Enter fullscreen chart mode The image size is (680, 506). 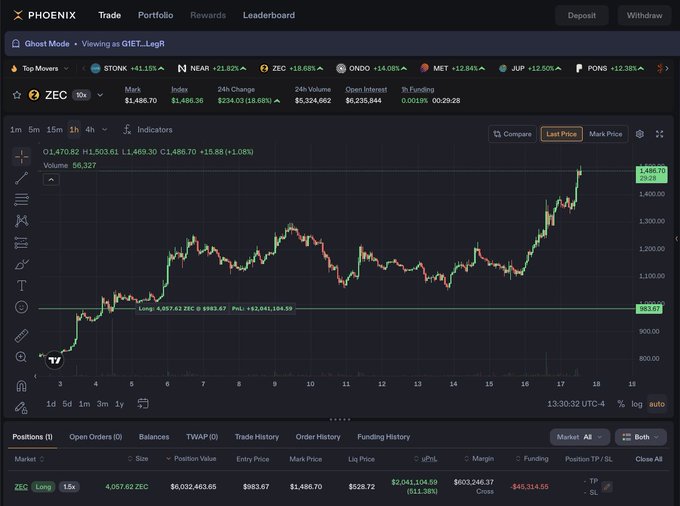coord(660,134)
